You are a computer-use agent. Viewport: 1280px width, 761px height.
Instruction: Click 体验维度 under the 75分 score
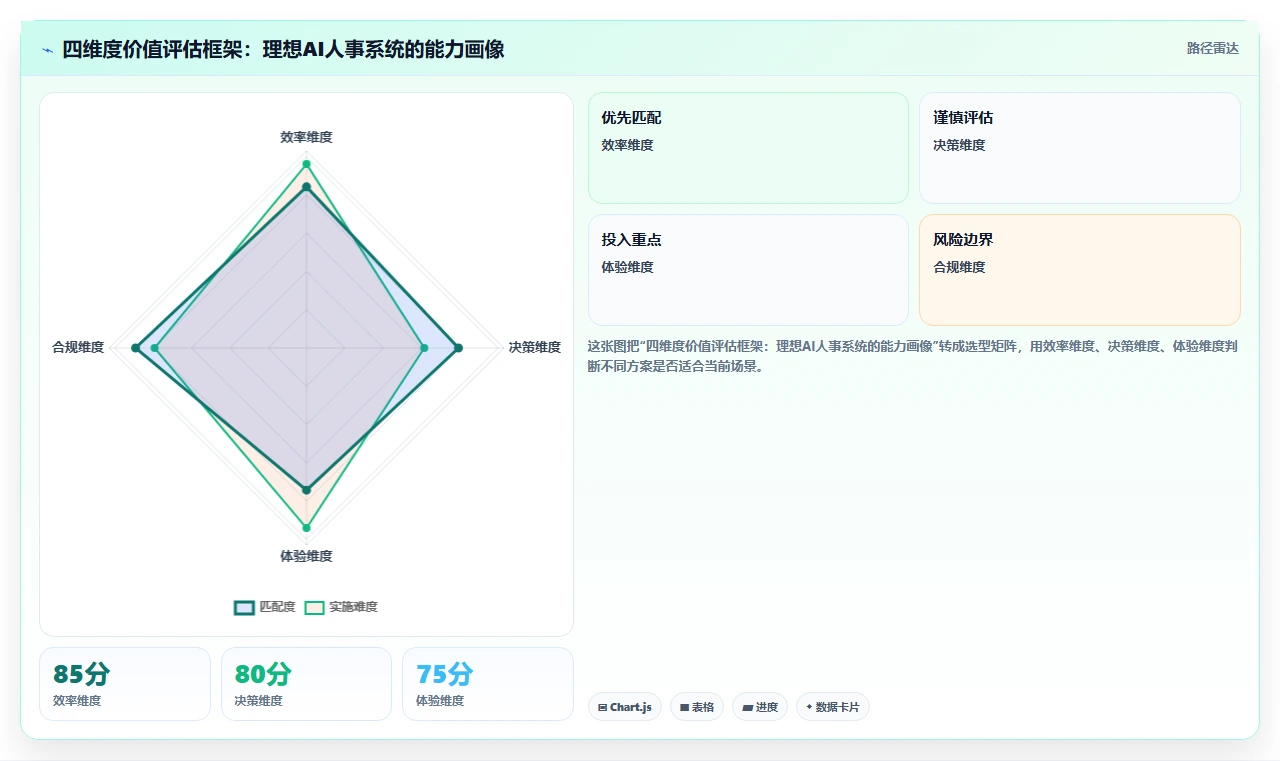tap(440, 701)
